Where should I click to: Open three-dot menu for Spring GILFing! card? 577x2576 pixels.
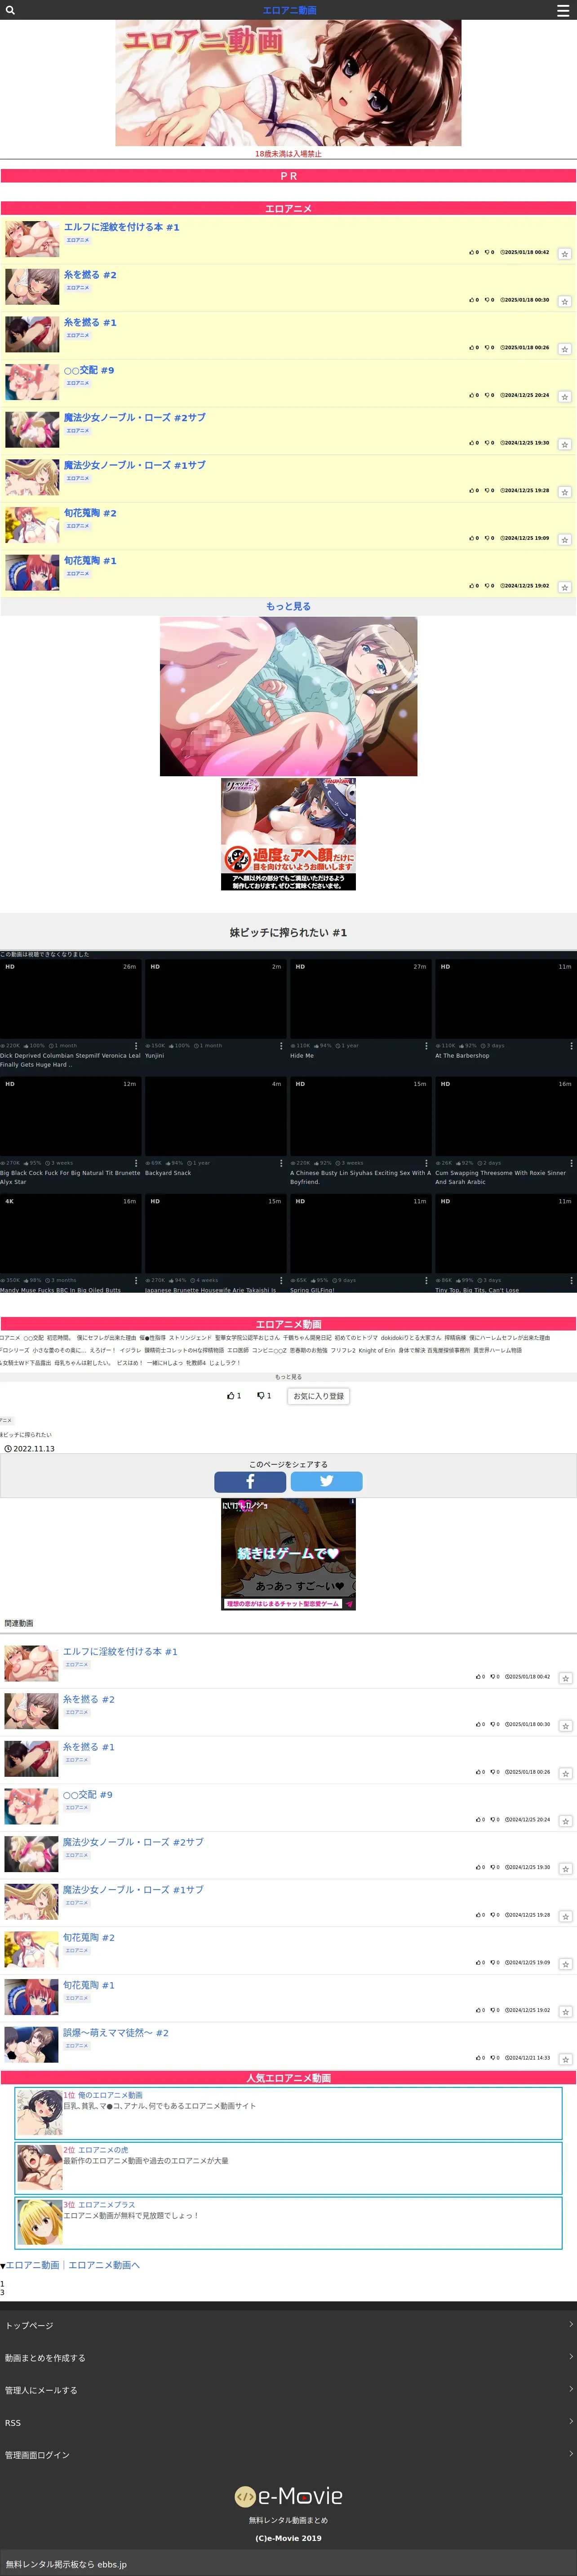pyautogui.click(x=426, y=1280)
